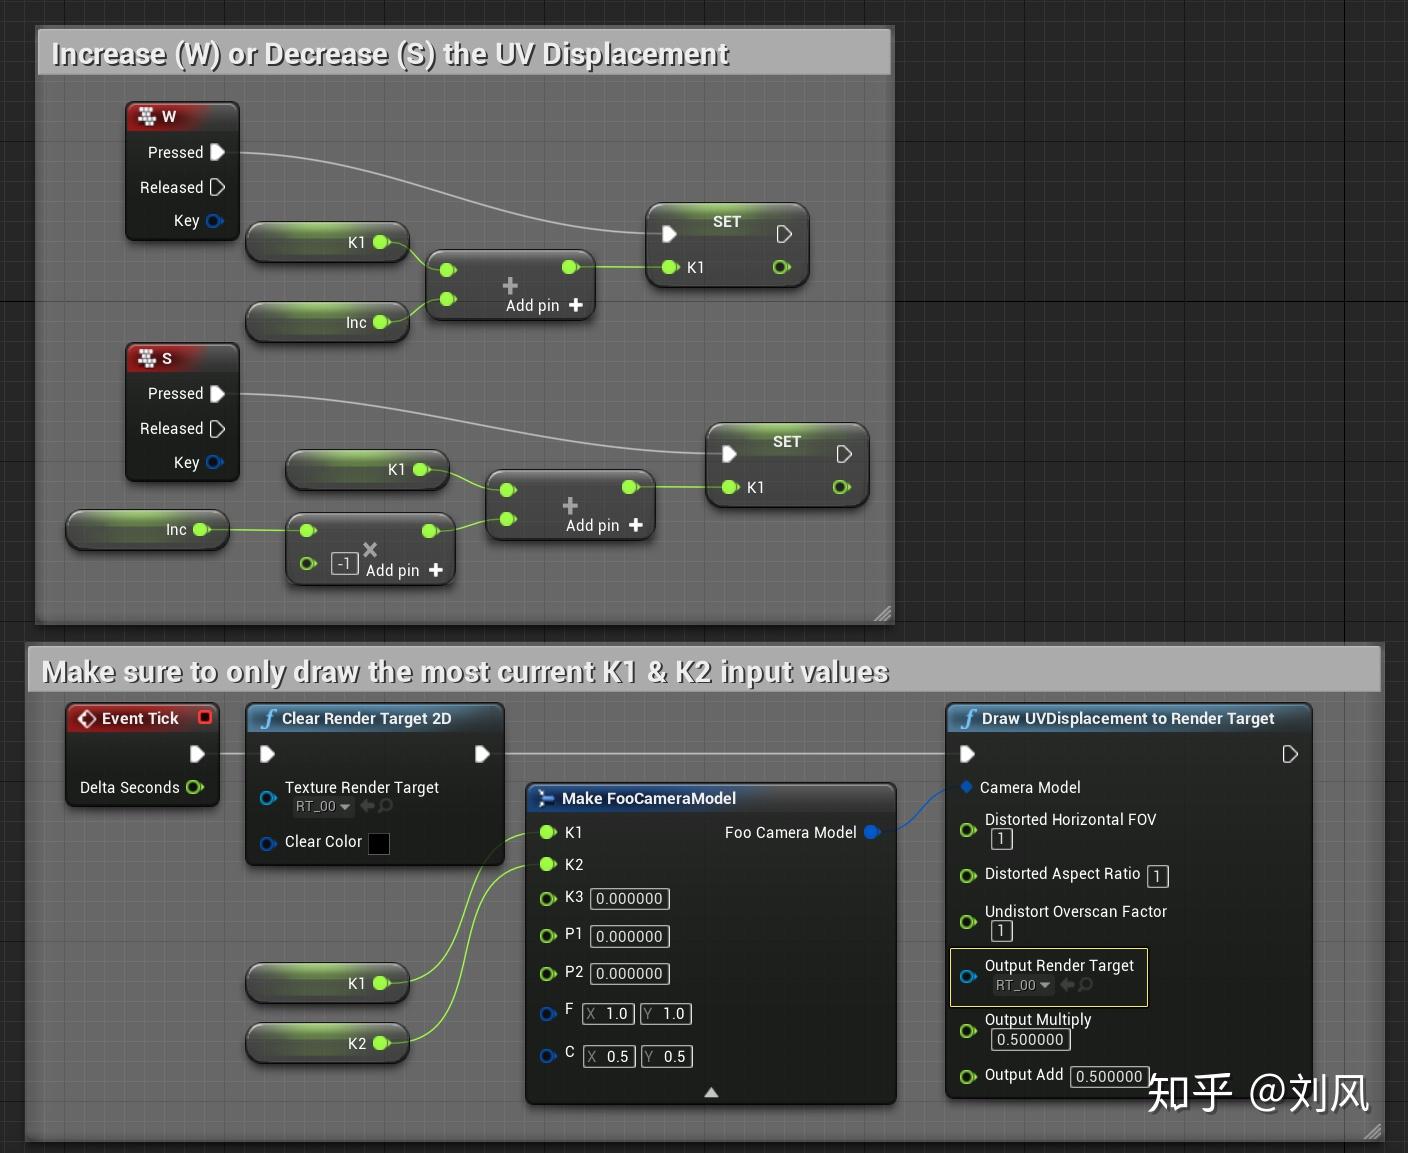This screenshot has height=1153, width=1408.
Task: Toggle the red enabled indicator on Event Tick
Action: [206, 717]
